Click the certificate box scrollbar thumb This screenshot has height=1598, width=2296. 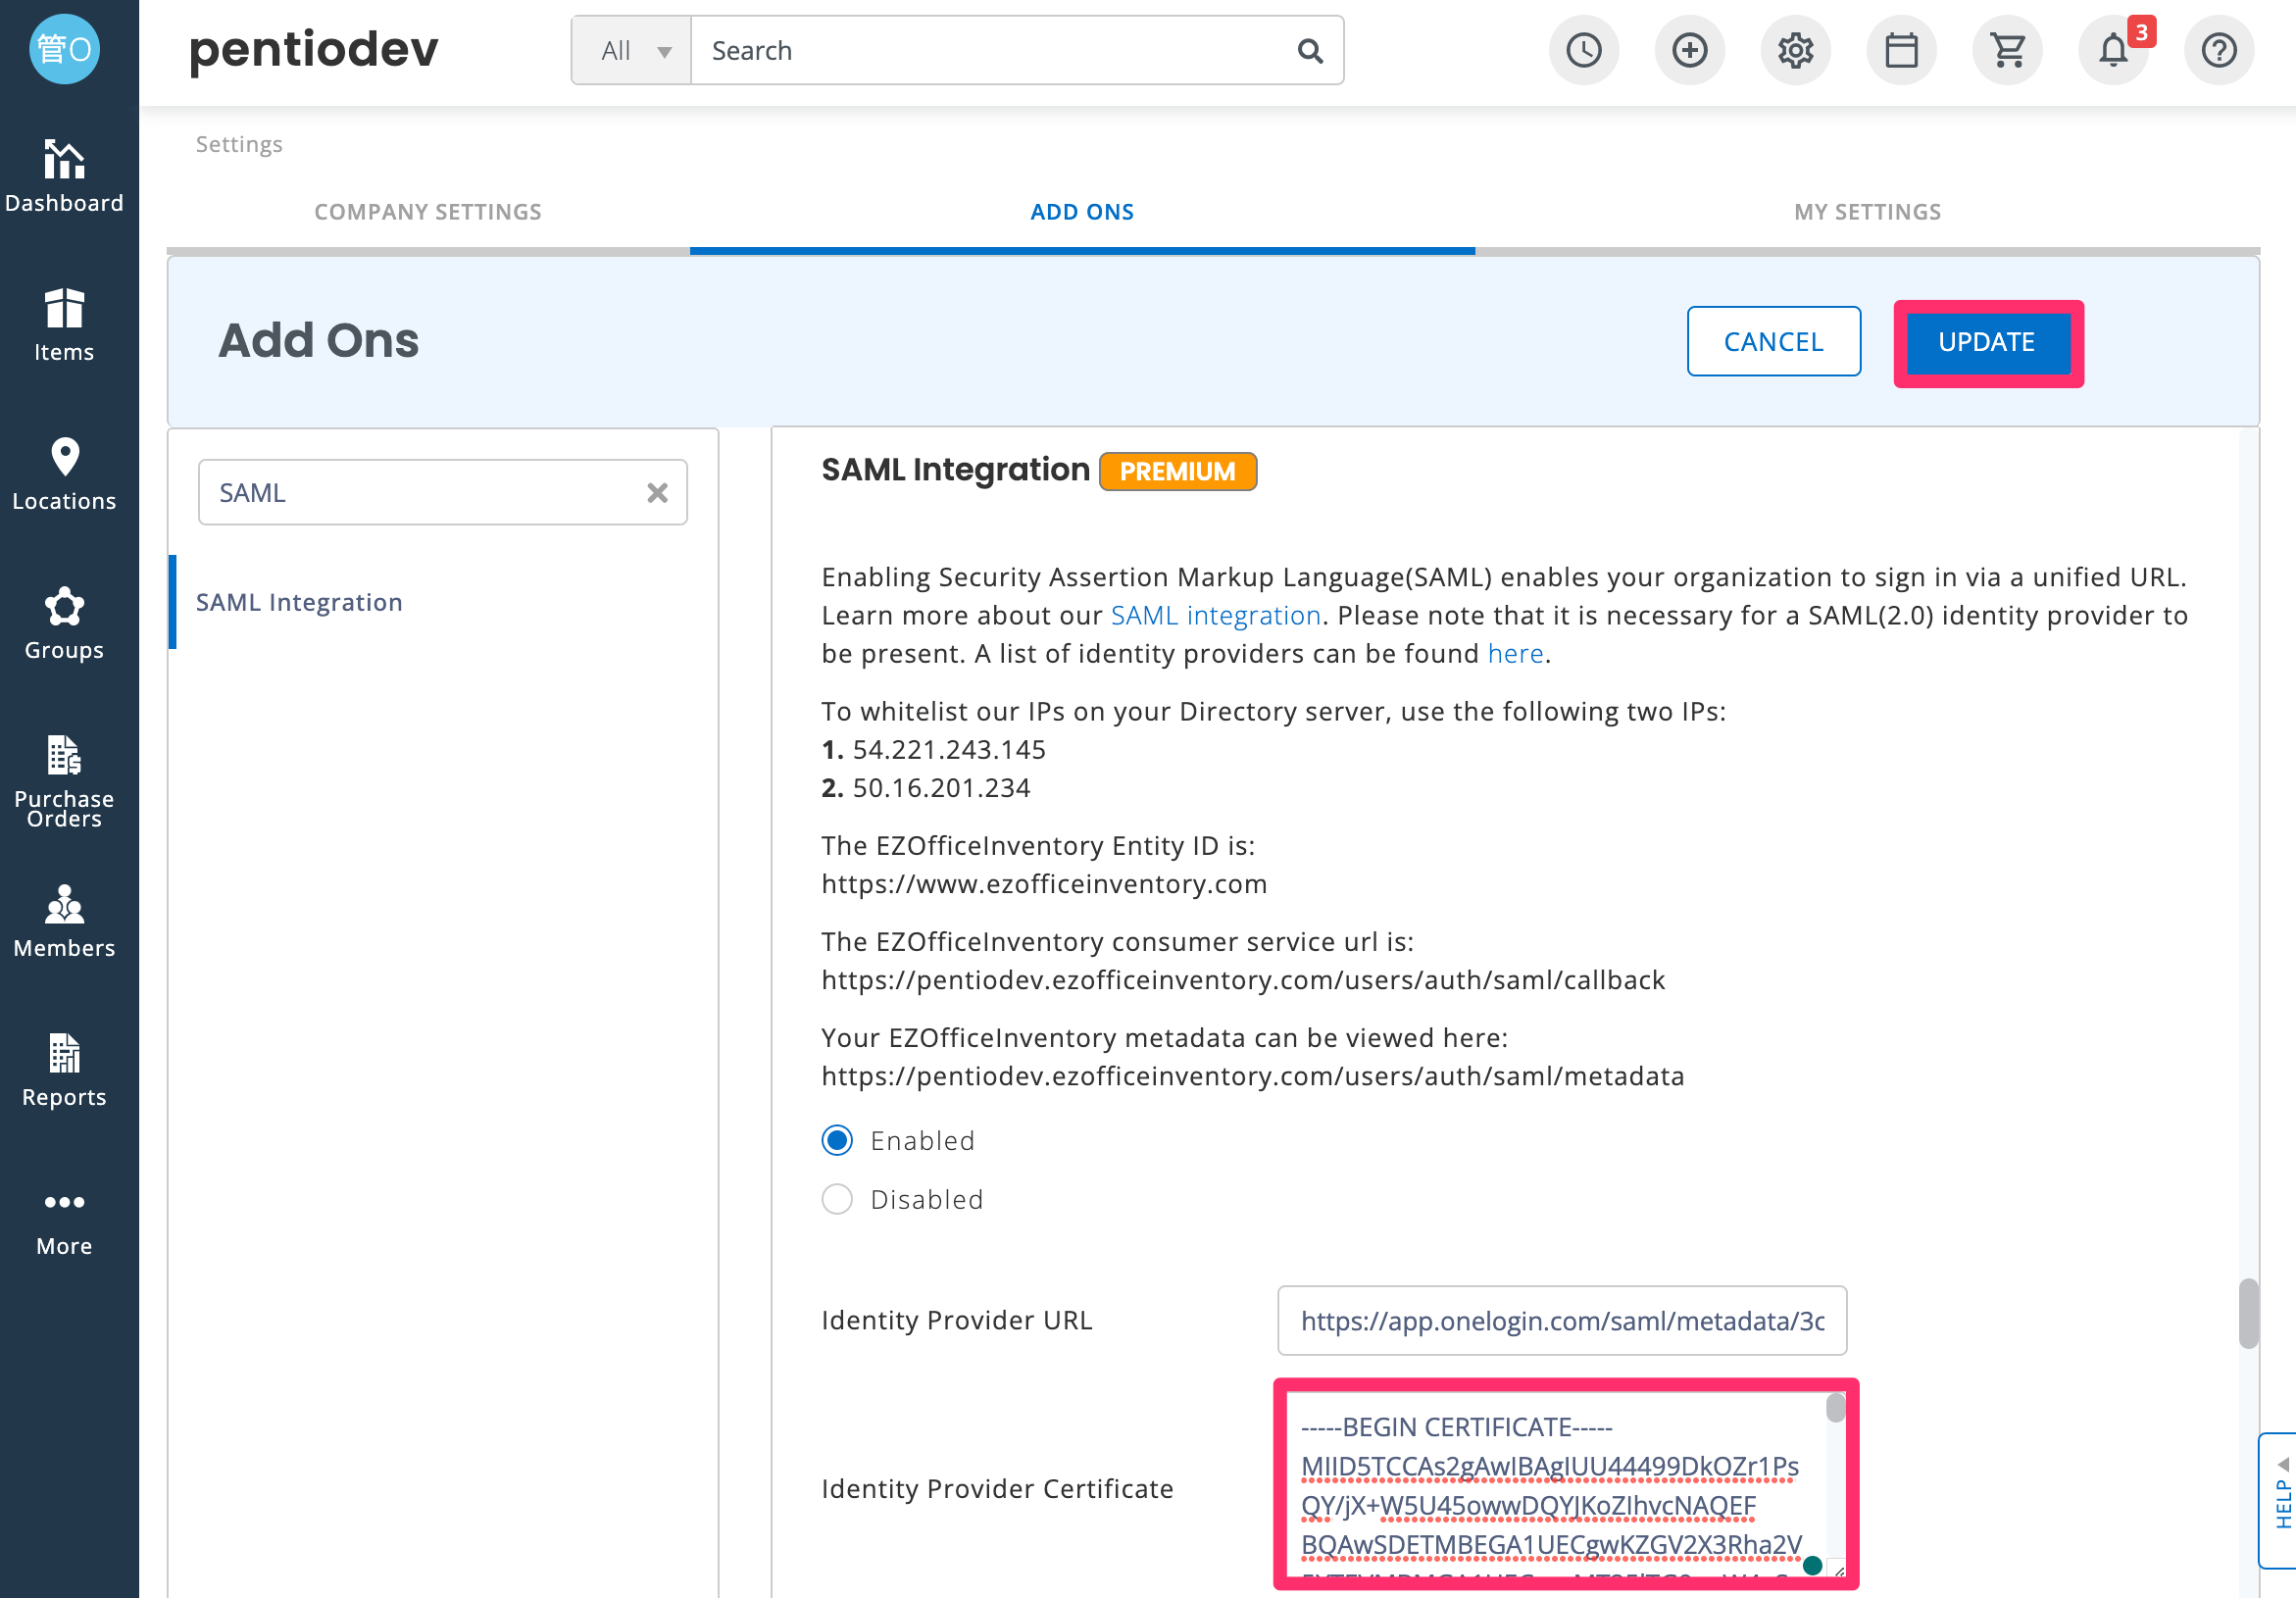[1835, 1408]
